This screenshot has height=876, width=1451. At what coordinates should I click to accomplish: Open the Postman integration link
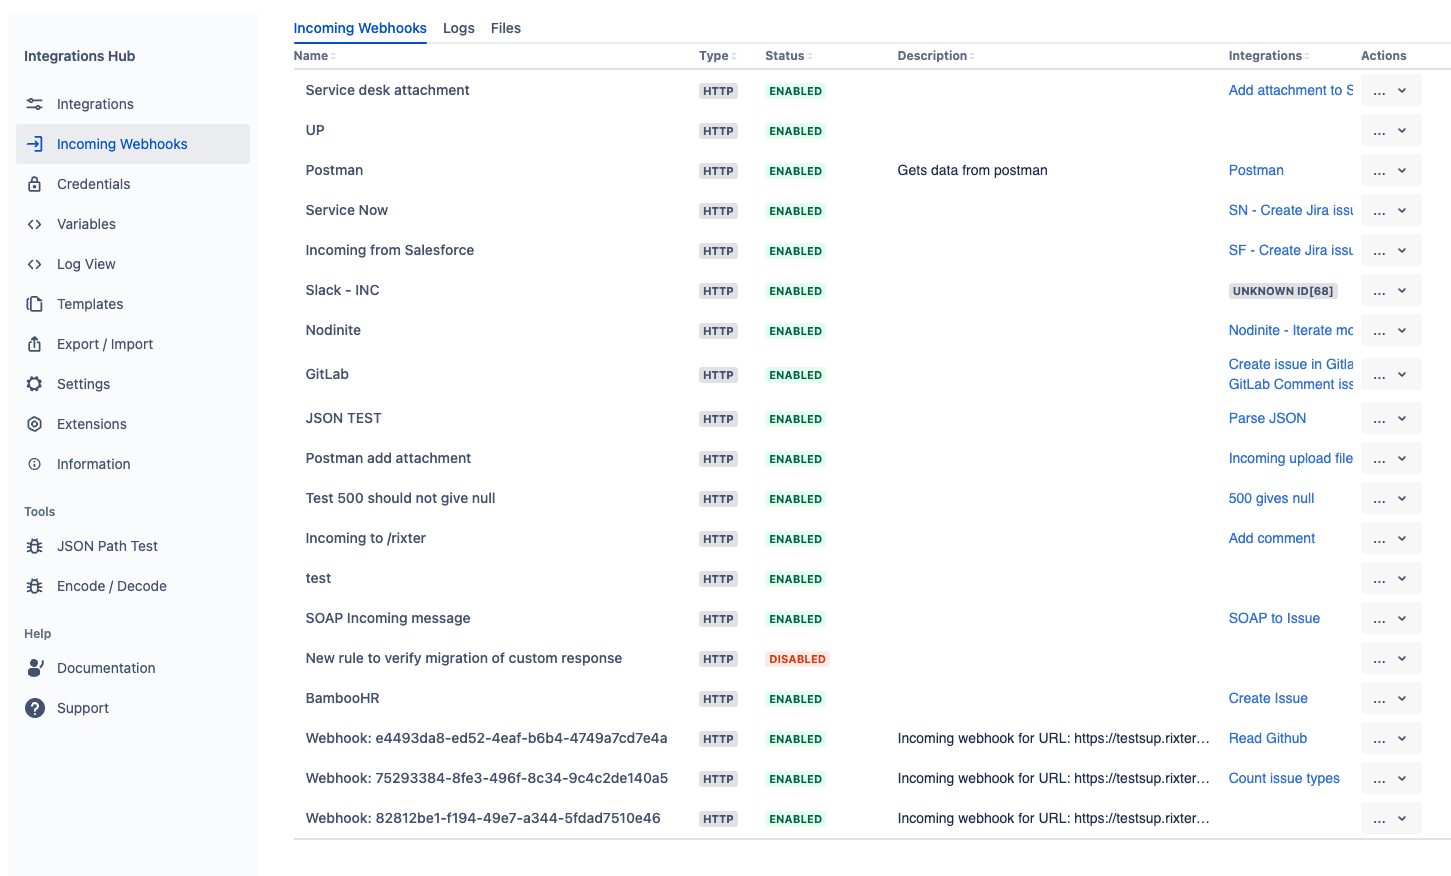(1256, 170)
